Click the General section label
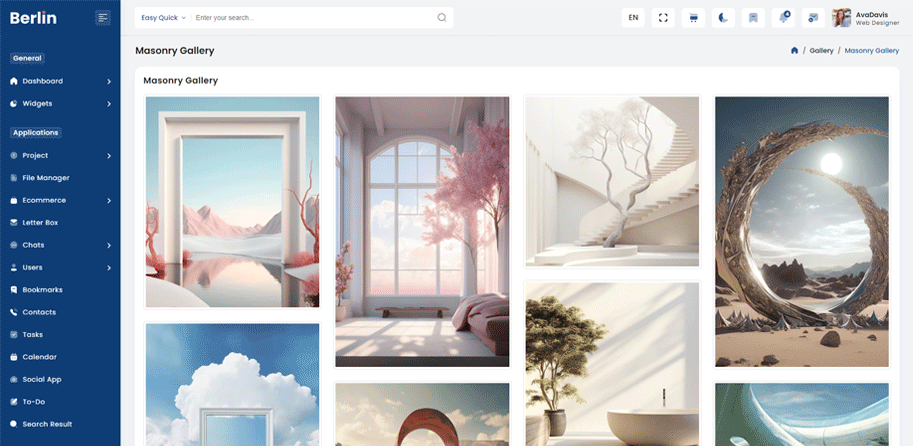This screenshot has width=913, height=446. tap(27, 58)
